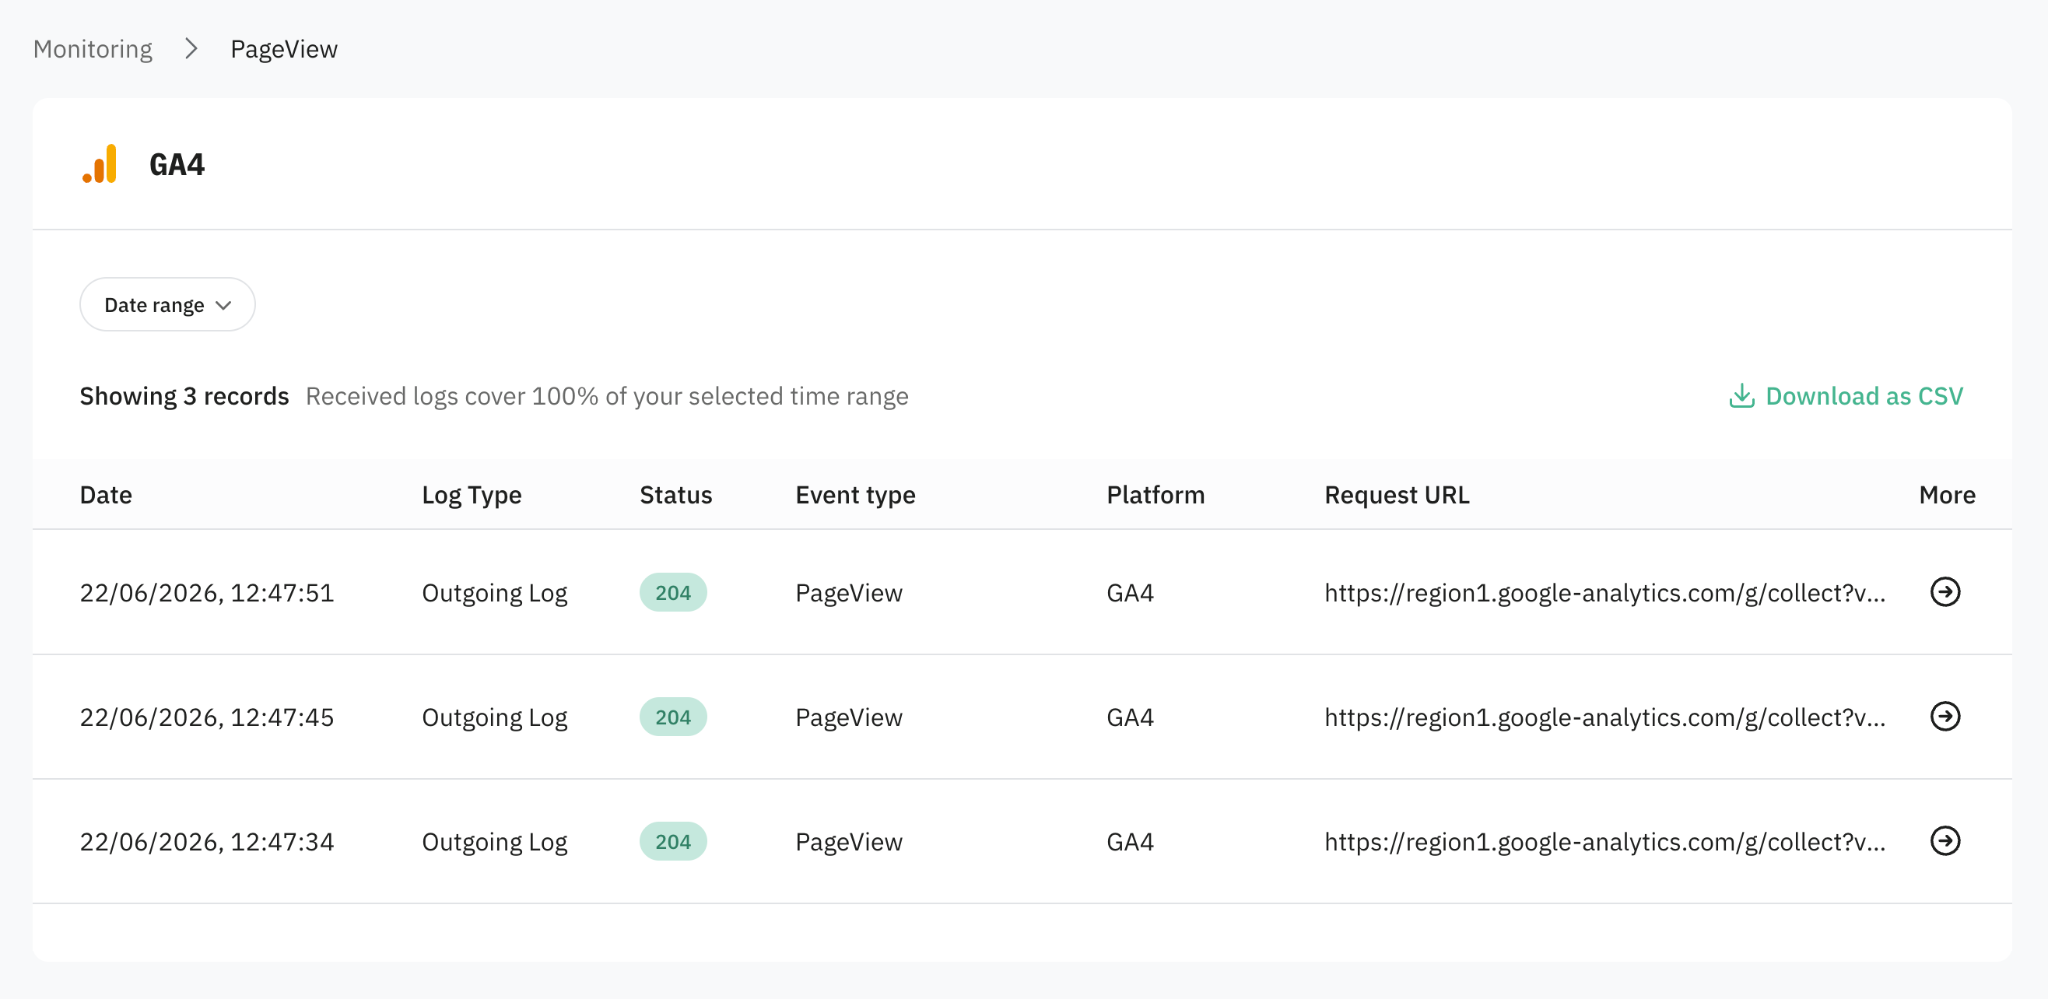This screenshot has width=2048, height=999.
Task: Click the 204 status badge at 12:47:45
Action: (x=673, y=717)
